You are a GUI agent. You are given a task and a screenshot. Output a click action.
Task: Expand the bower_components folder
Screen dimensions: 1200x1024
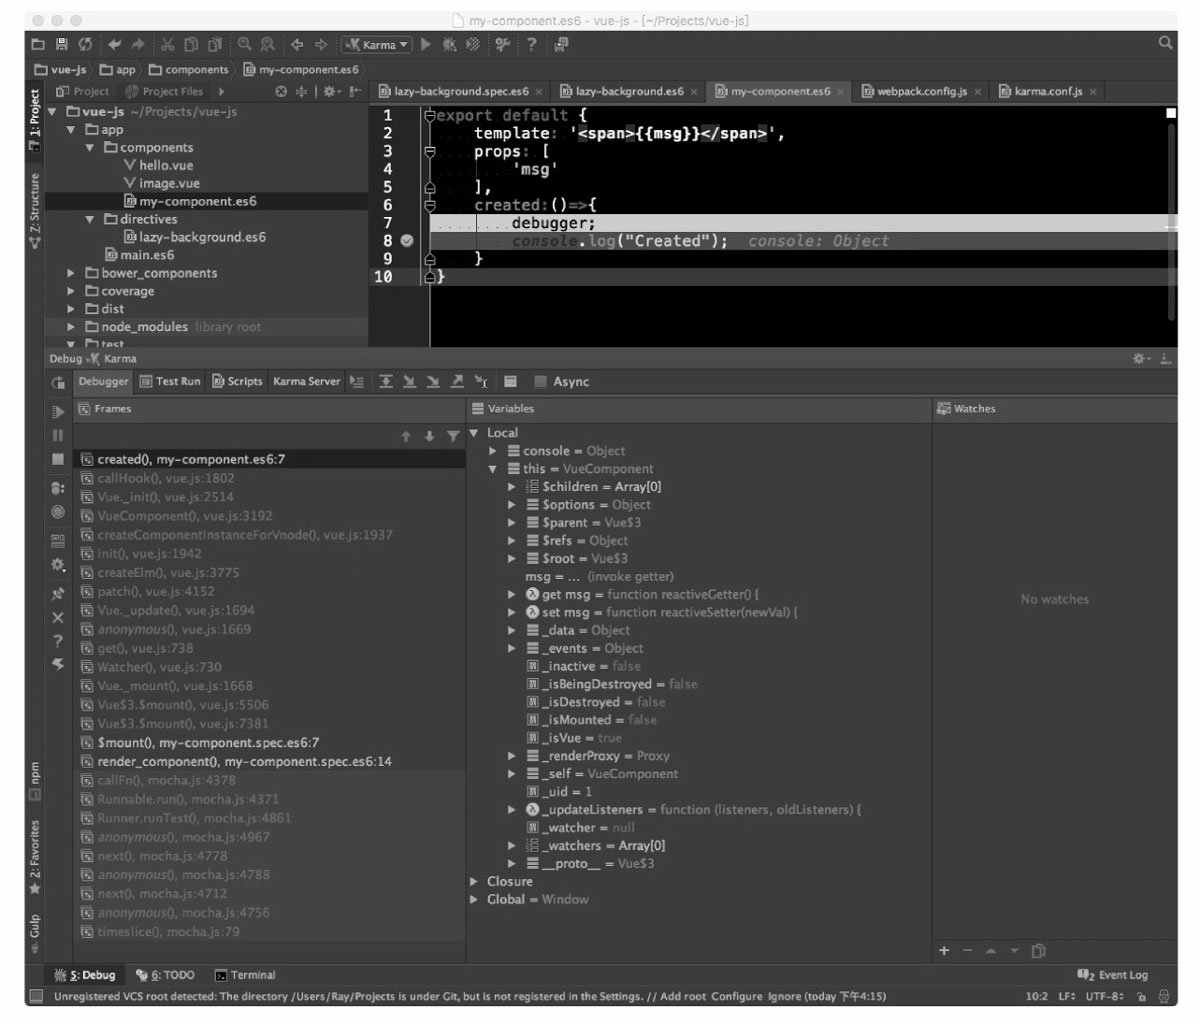click(71, 273)
